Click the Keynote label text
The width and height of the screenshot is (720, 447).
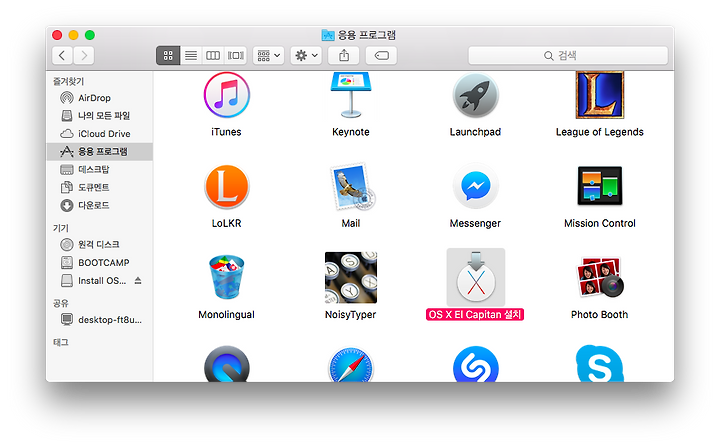(351, 132)
